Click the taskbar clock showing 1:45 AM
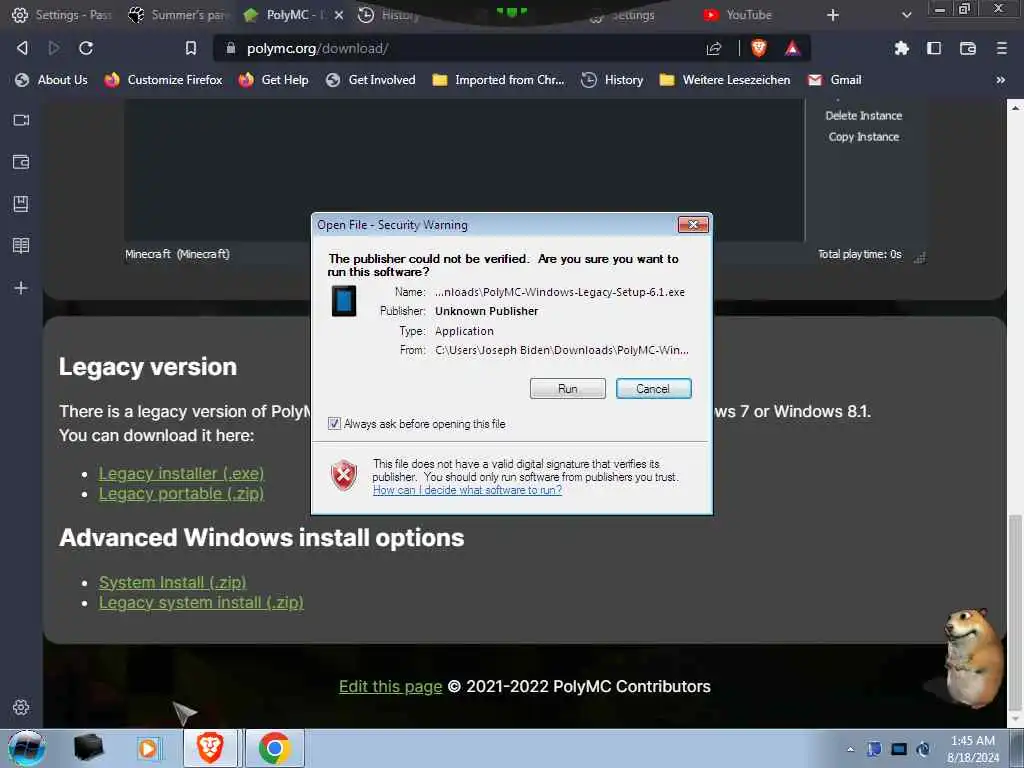The image size is (1024, 768). point(973,749)
